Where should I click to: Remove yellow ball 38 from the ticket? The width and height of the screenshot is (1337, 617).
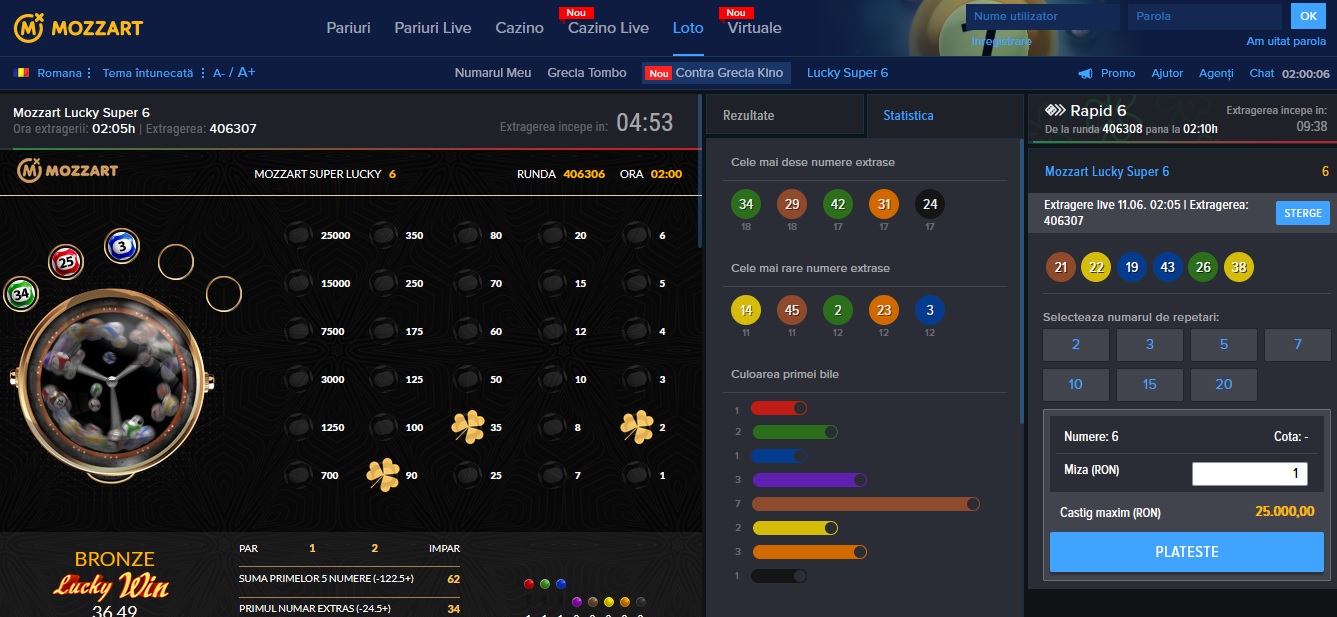coord(1238,267)
